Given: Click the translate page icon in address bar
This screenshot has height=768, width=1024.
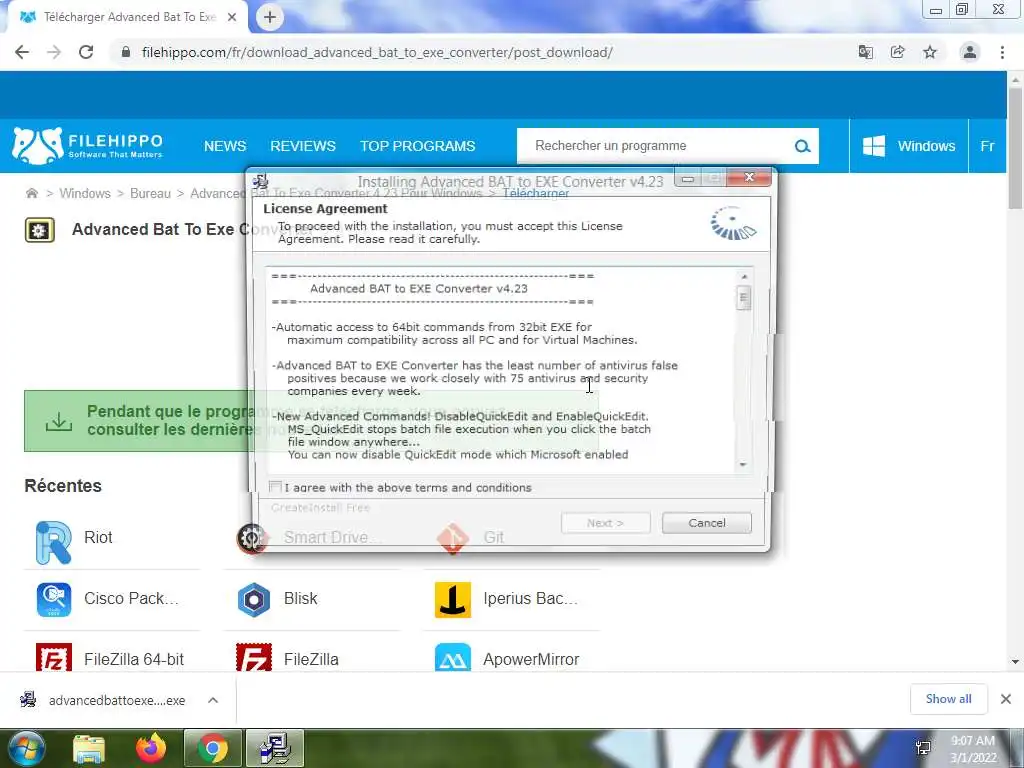Looking at the screenshot, I should pyautogui.click(x=866, y=52).
